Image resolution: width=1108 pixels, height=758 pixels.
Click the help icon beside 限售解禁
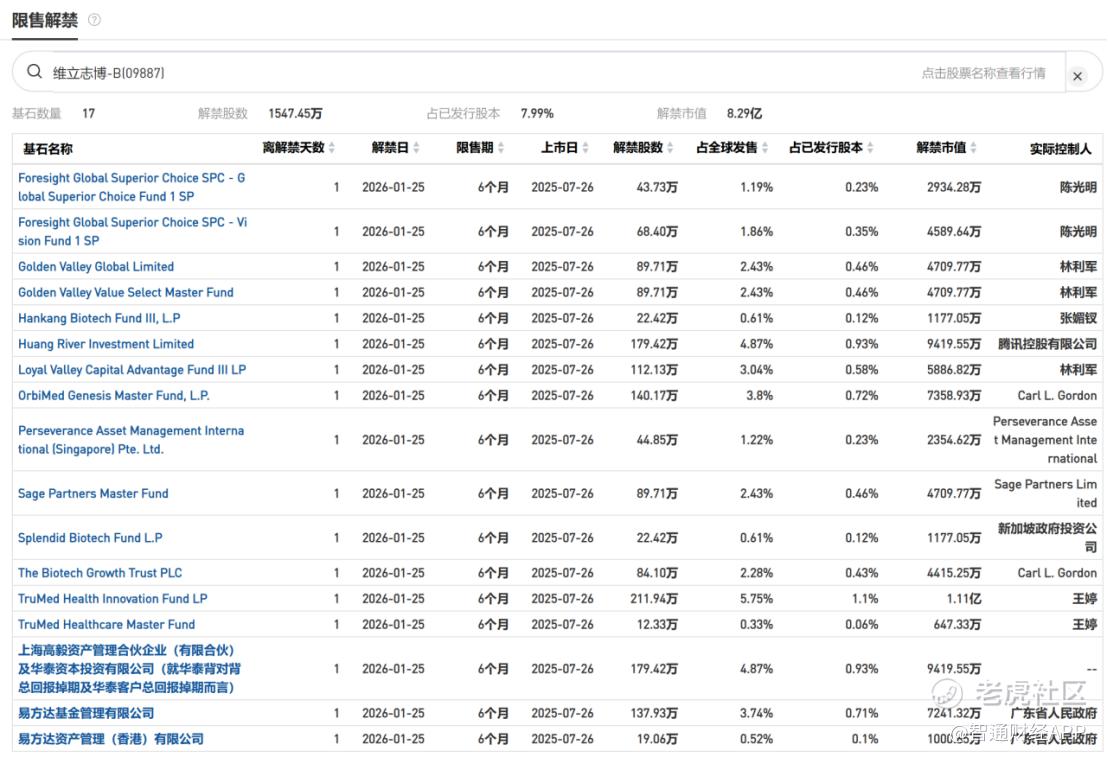coord(94,20)
